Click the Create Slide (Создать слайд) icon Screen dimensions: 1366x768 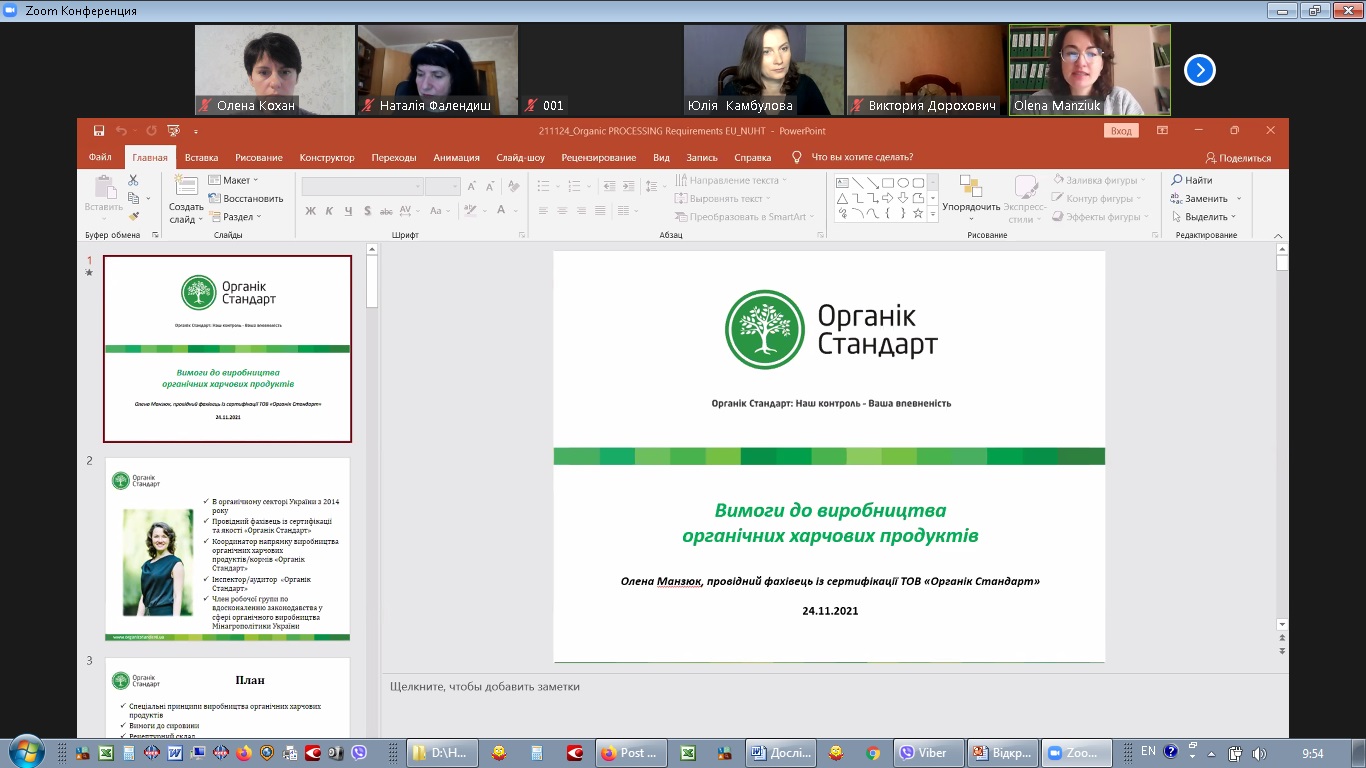[186, 187]
